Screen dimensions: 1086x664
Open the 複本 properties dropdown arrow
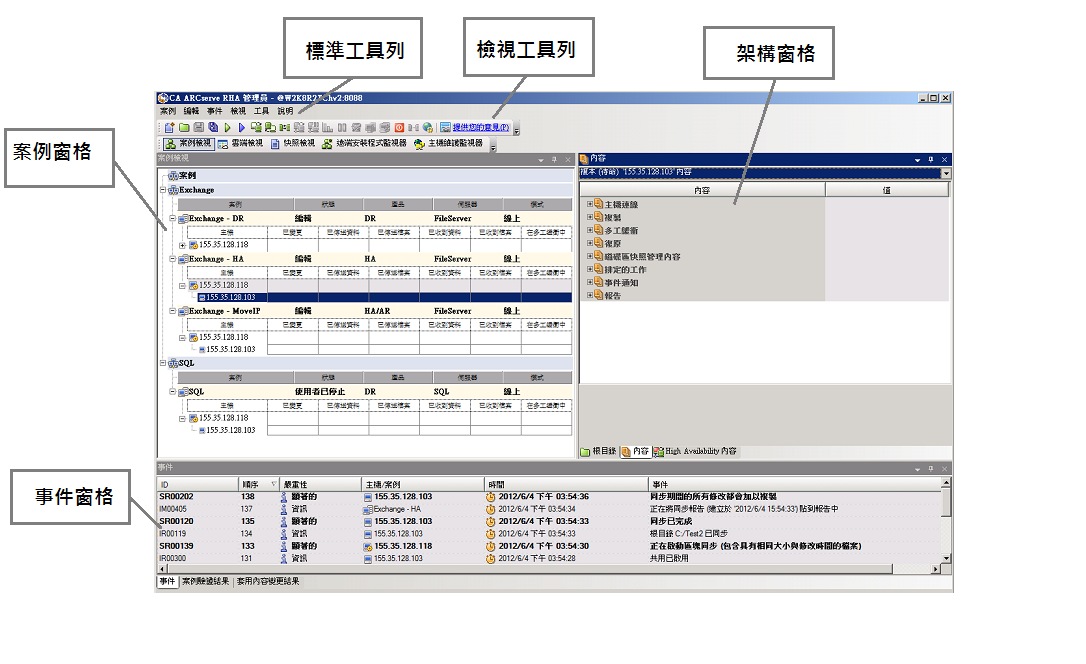(x=945, y=174)
